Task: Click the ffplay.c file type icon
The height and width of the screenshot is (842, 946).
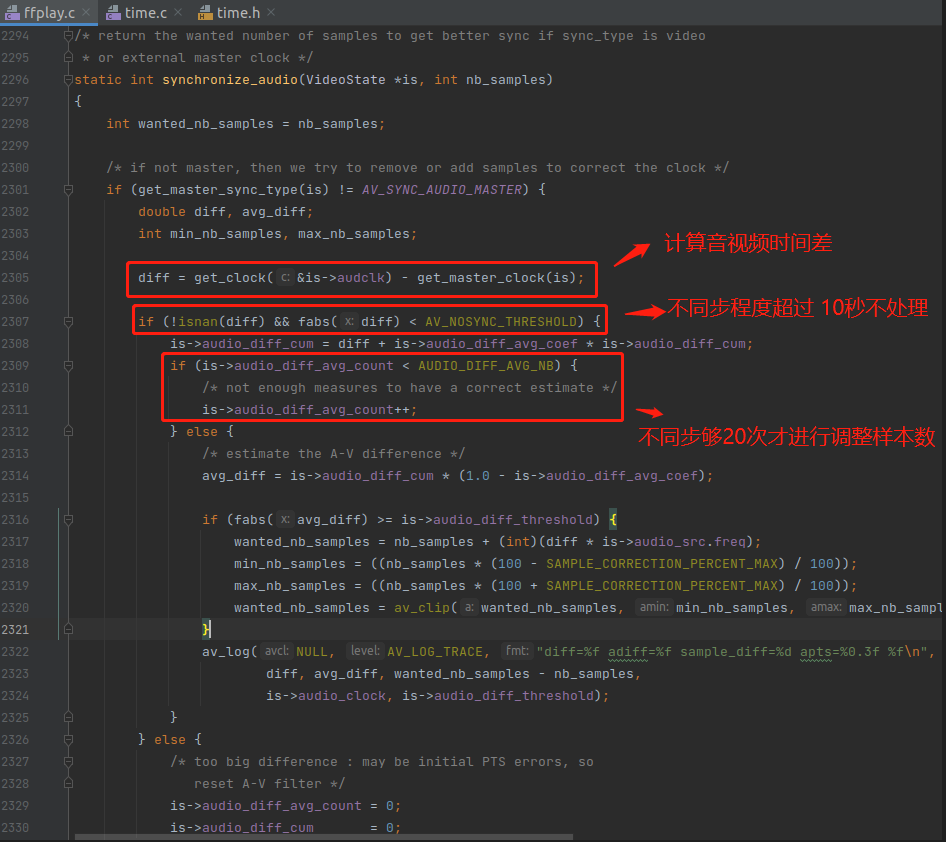Action: pyautogui.click(x=12, y=13)
